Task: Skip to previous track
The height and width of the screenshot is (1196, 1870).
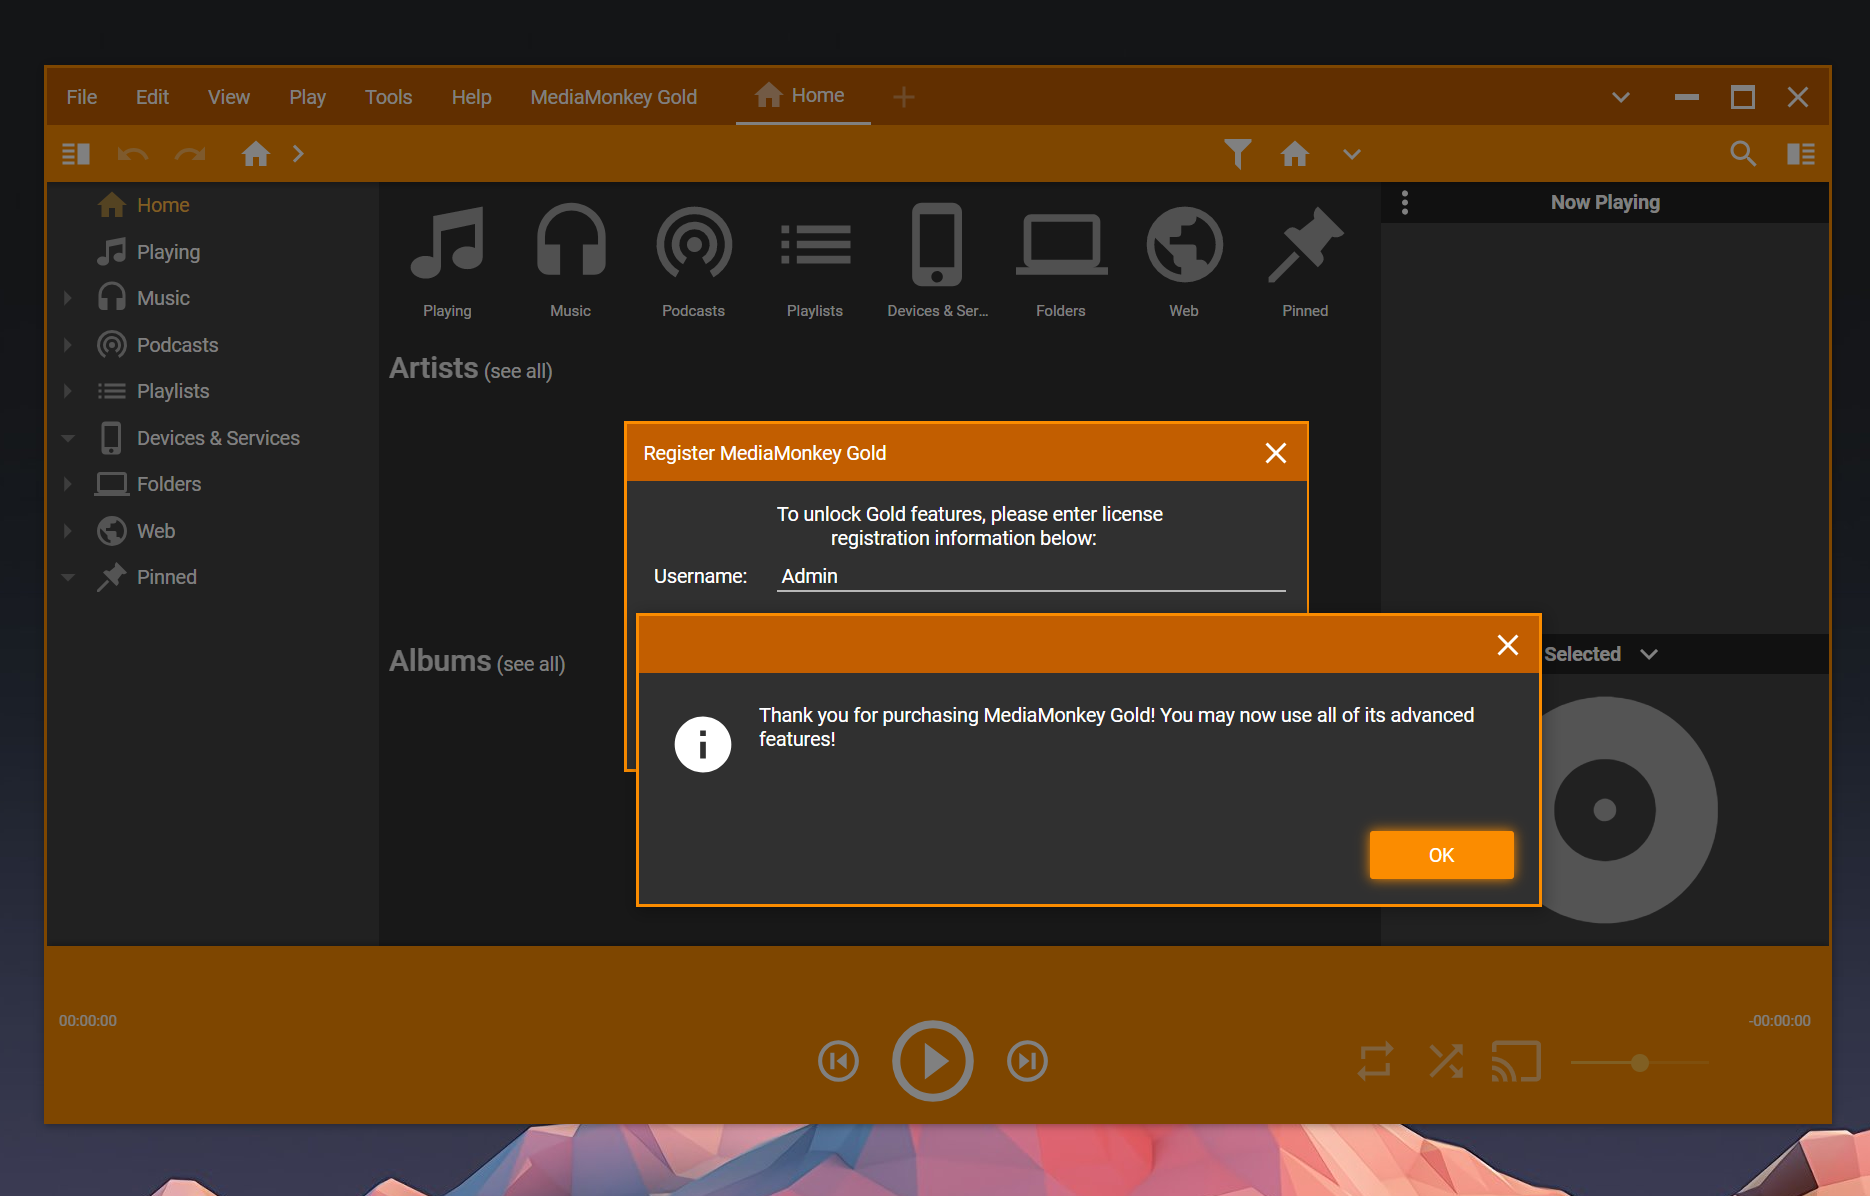Action: click(838, 1061)
